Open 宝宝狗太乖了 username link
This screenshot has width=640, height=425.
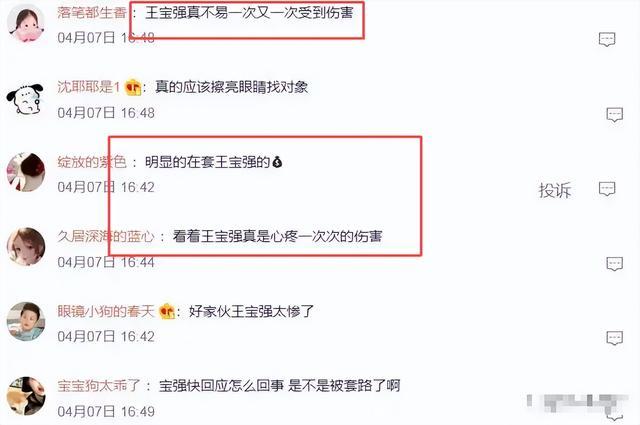click(x=99, y=385)
